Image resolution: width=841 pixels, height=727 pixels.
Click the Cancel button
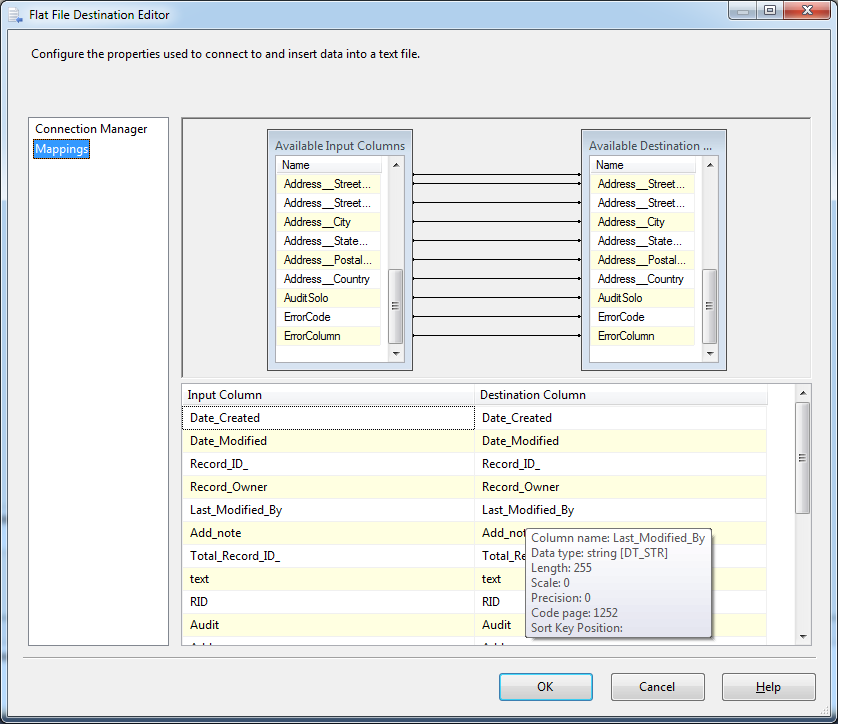click(659, 688)
